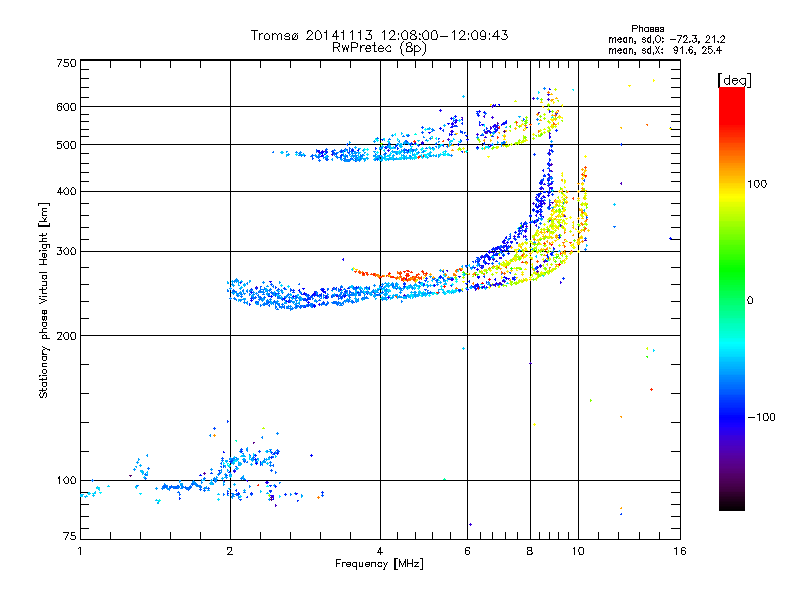Click the colorbar label '0'
Screen dimensions: 800x600
click(750, 301)
